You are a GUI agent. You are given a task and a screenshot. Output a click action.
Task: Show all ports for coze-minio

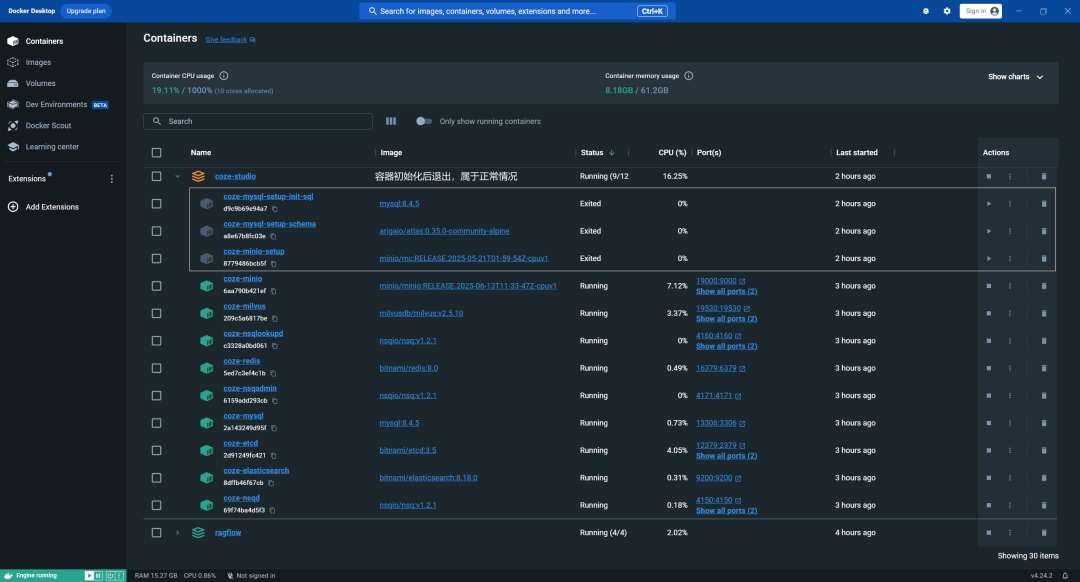tap(726, 291)
